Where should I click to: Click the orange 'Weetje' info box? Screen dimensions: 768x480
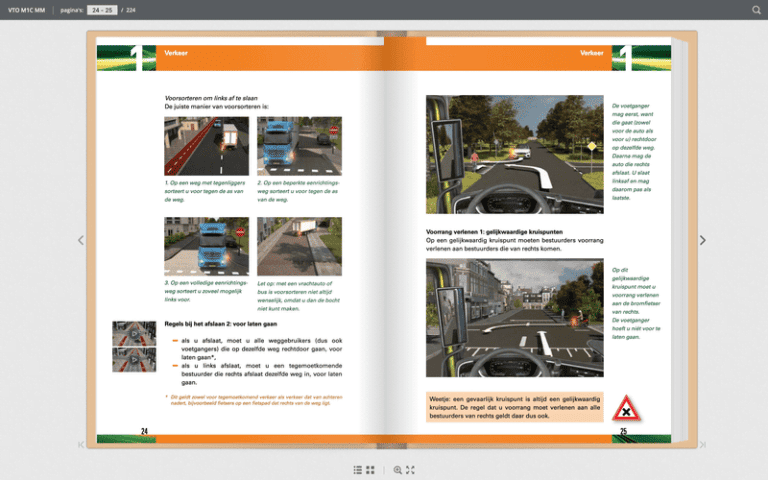tap(515, 406)
